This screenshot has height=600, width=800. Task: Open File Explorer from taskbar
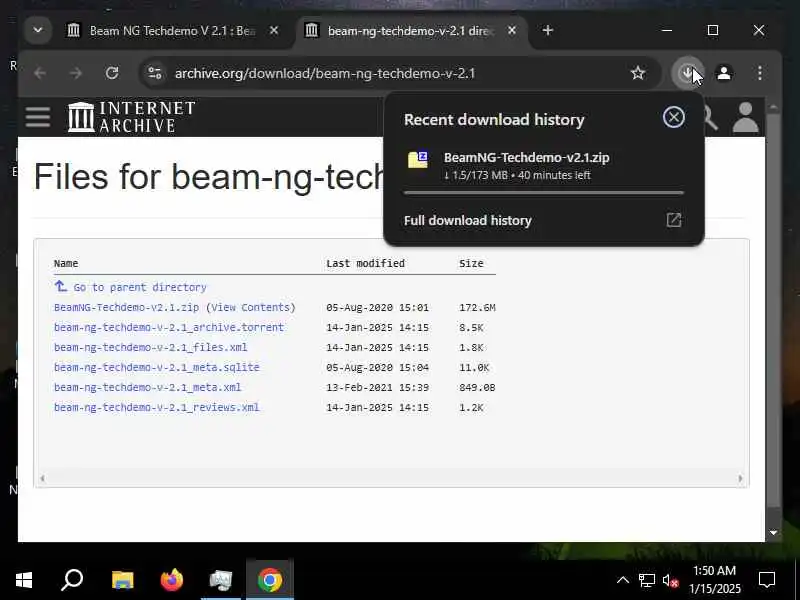click(122, 580)
